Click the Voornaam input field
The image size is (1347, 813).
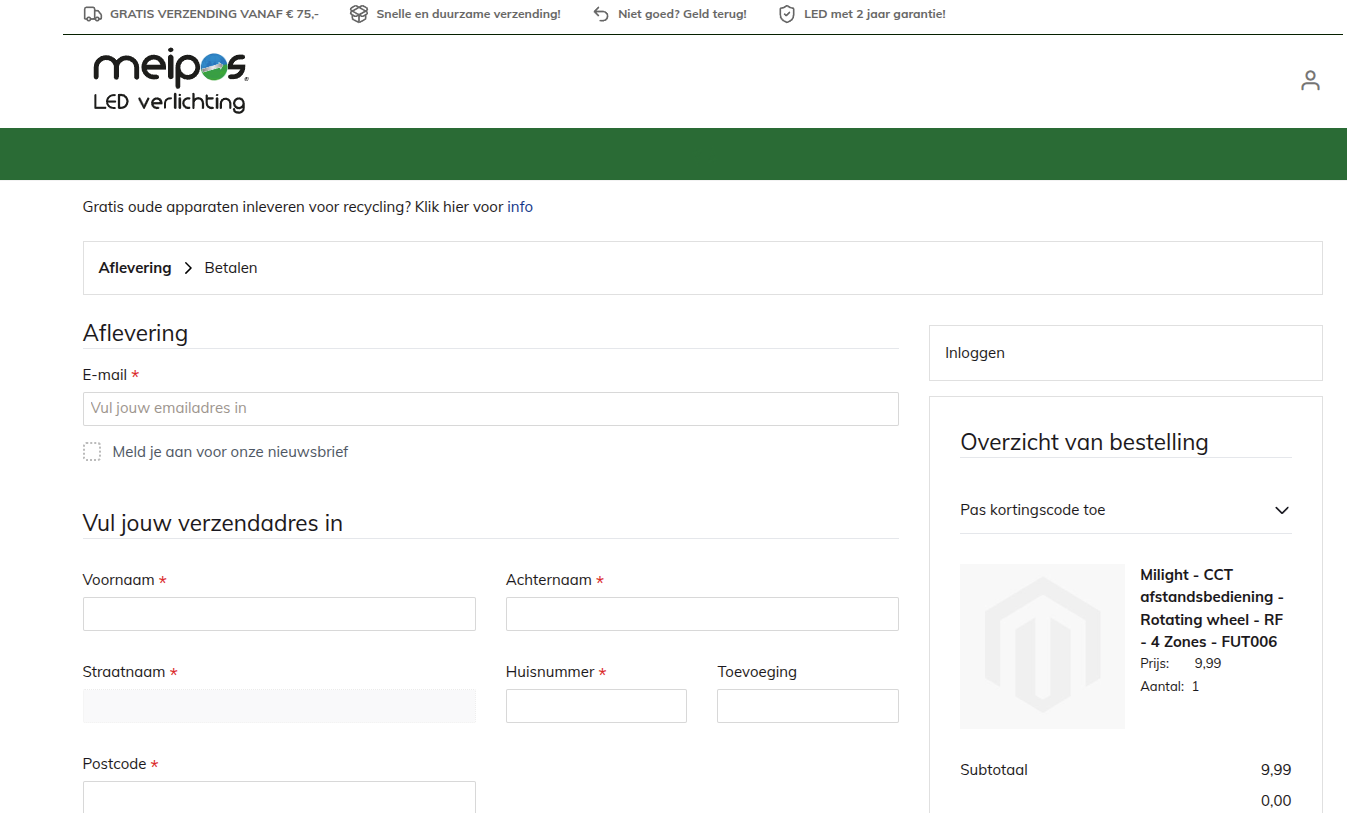click(279, 613)
